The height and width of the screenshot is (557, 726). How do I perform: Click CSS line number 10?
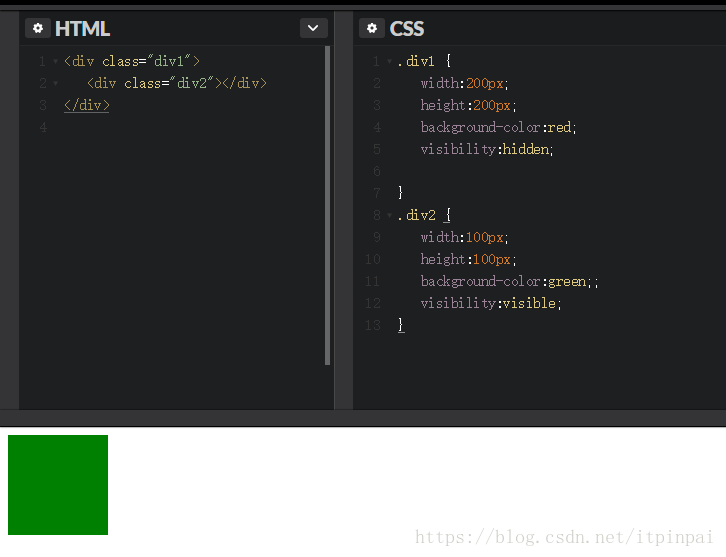373,259
